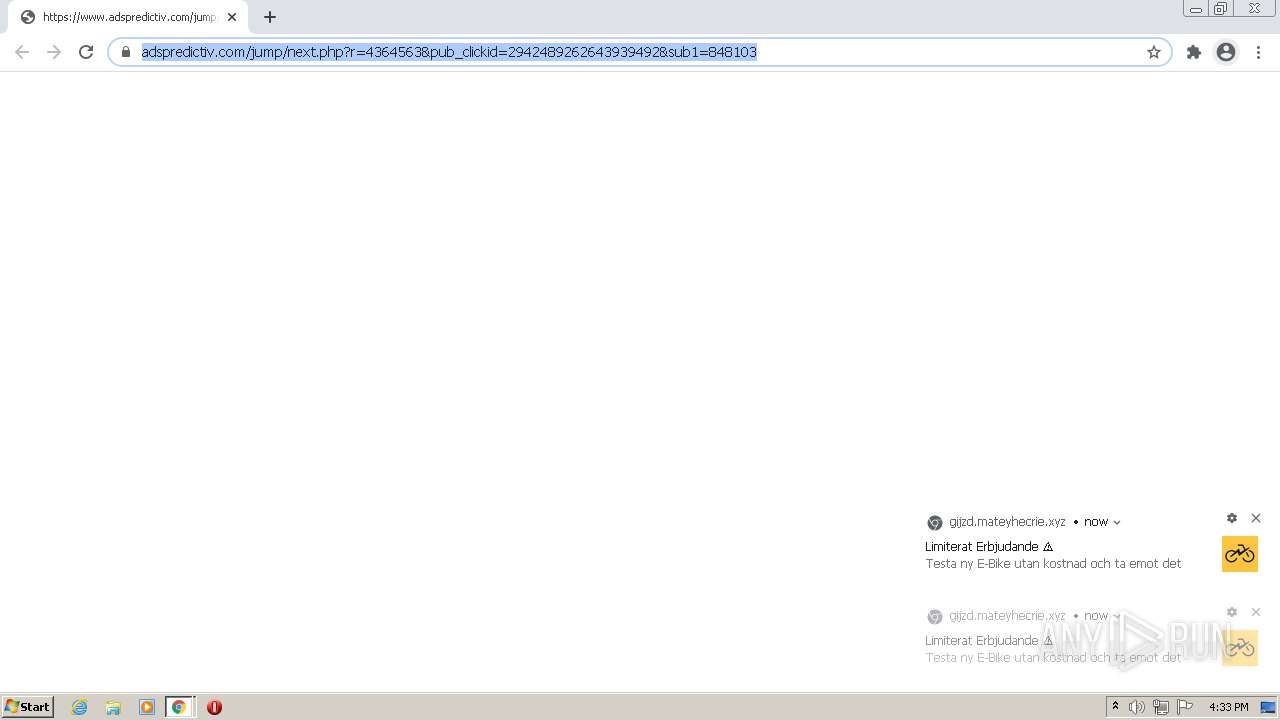This screenshot has width=1280, height=720.
Task: Dismiss the first E-Bike notification
Action: pos(1256,518)
